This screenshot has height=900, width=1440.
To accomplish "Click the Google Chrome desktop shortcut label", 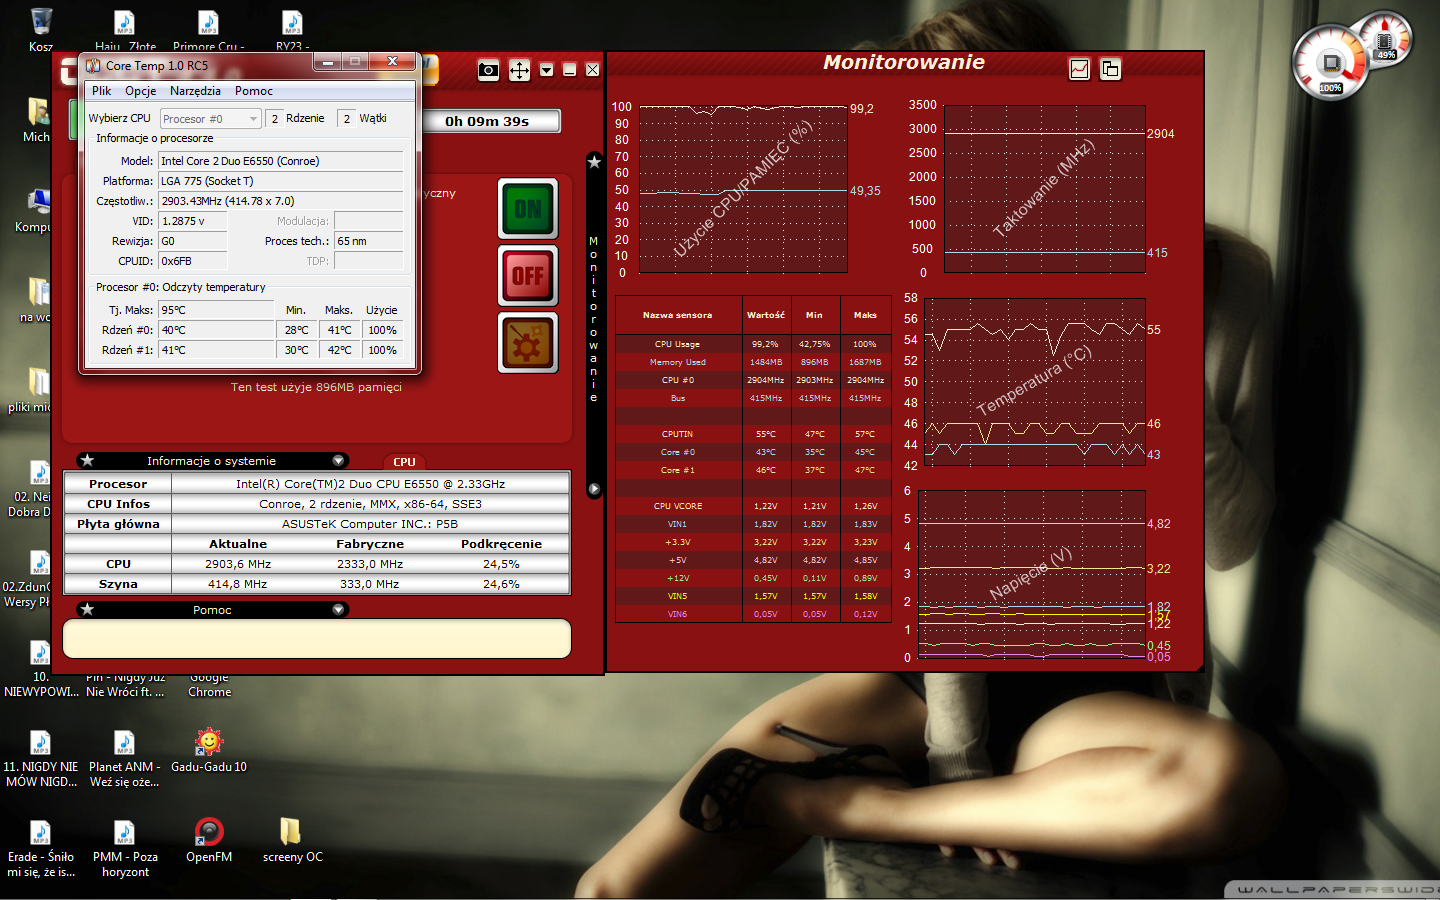I will pos(209,685).
